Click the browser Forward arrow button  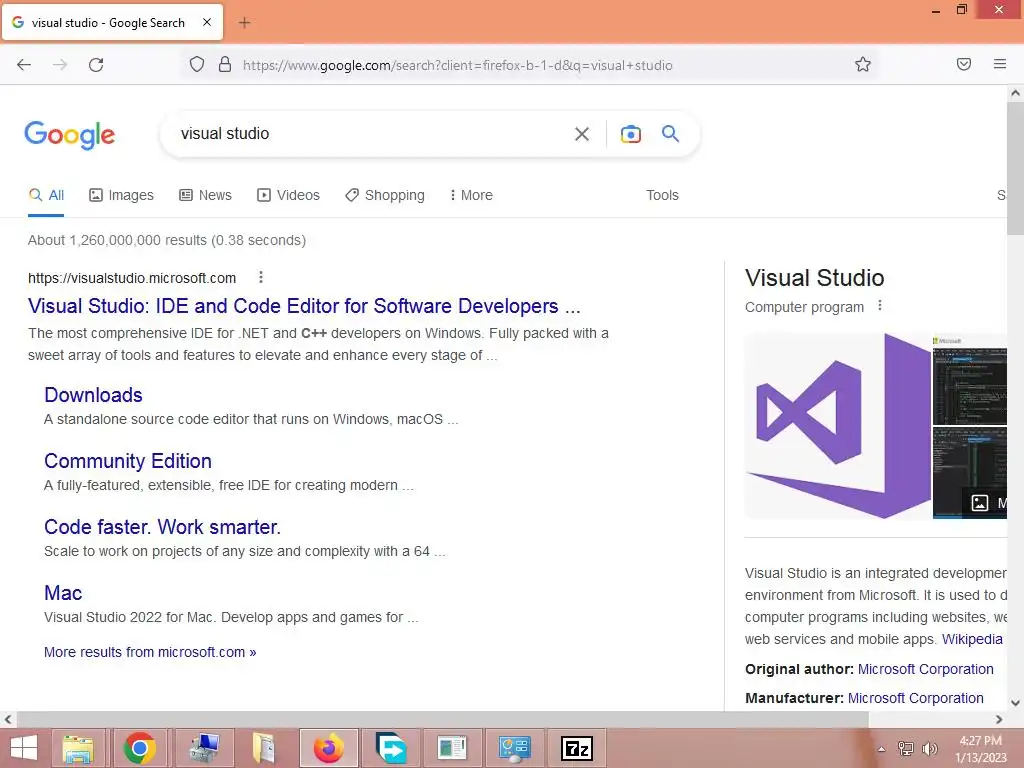pyautogui.click(x=60, y=65)
